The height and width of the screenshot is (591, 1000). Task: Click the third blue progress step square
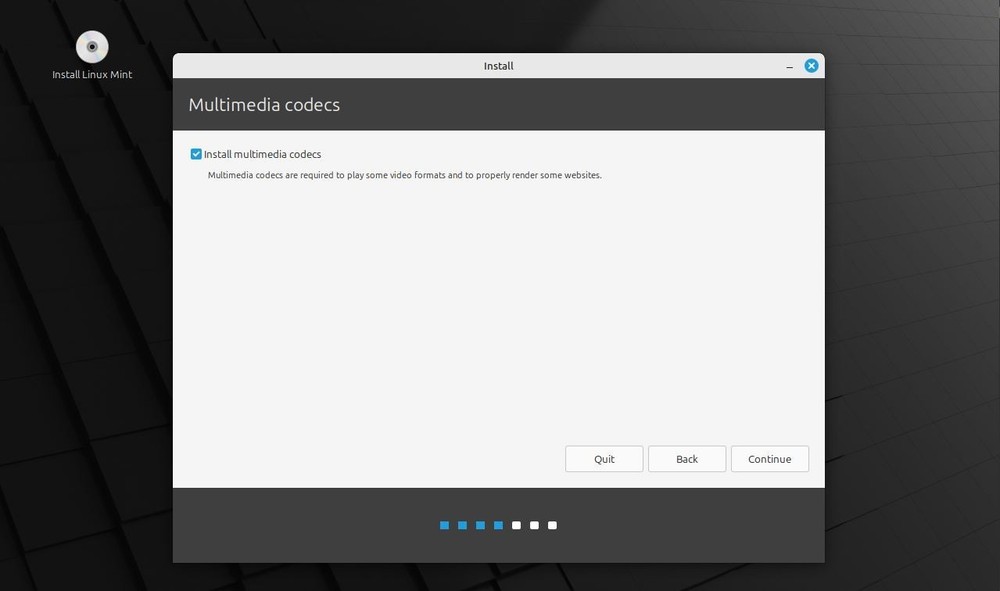(x=480, y=525)
